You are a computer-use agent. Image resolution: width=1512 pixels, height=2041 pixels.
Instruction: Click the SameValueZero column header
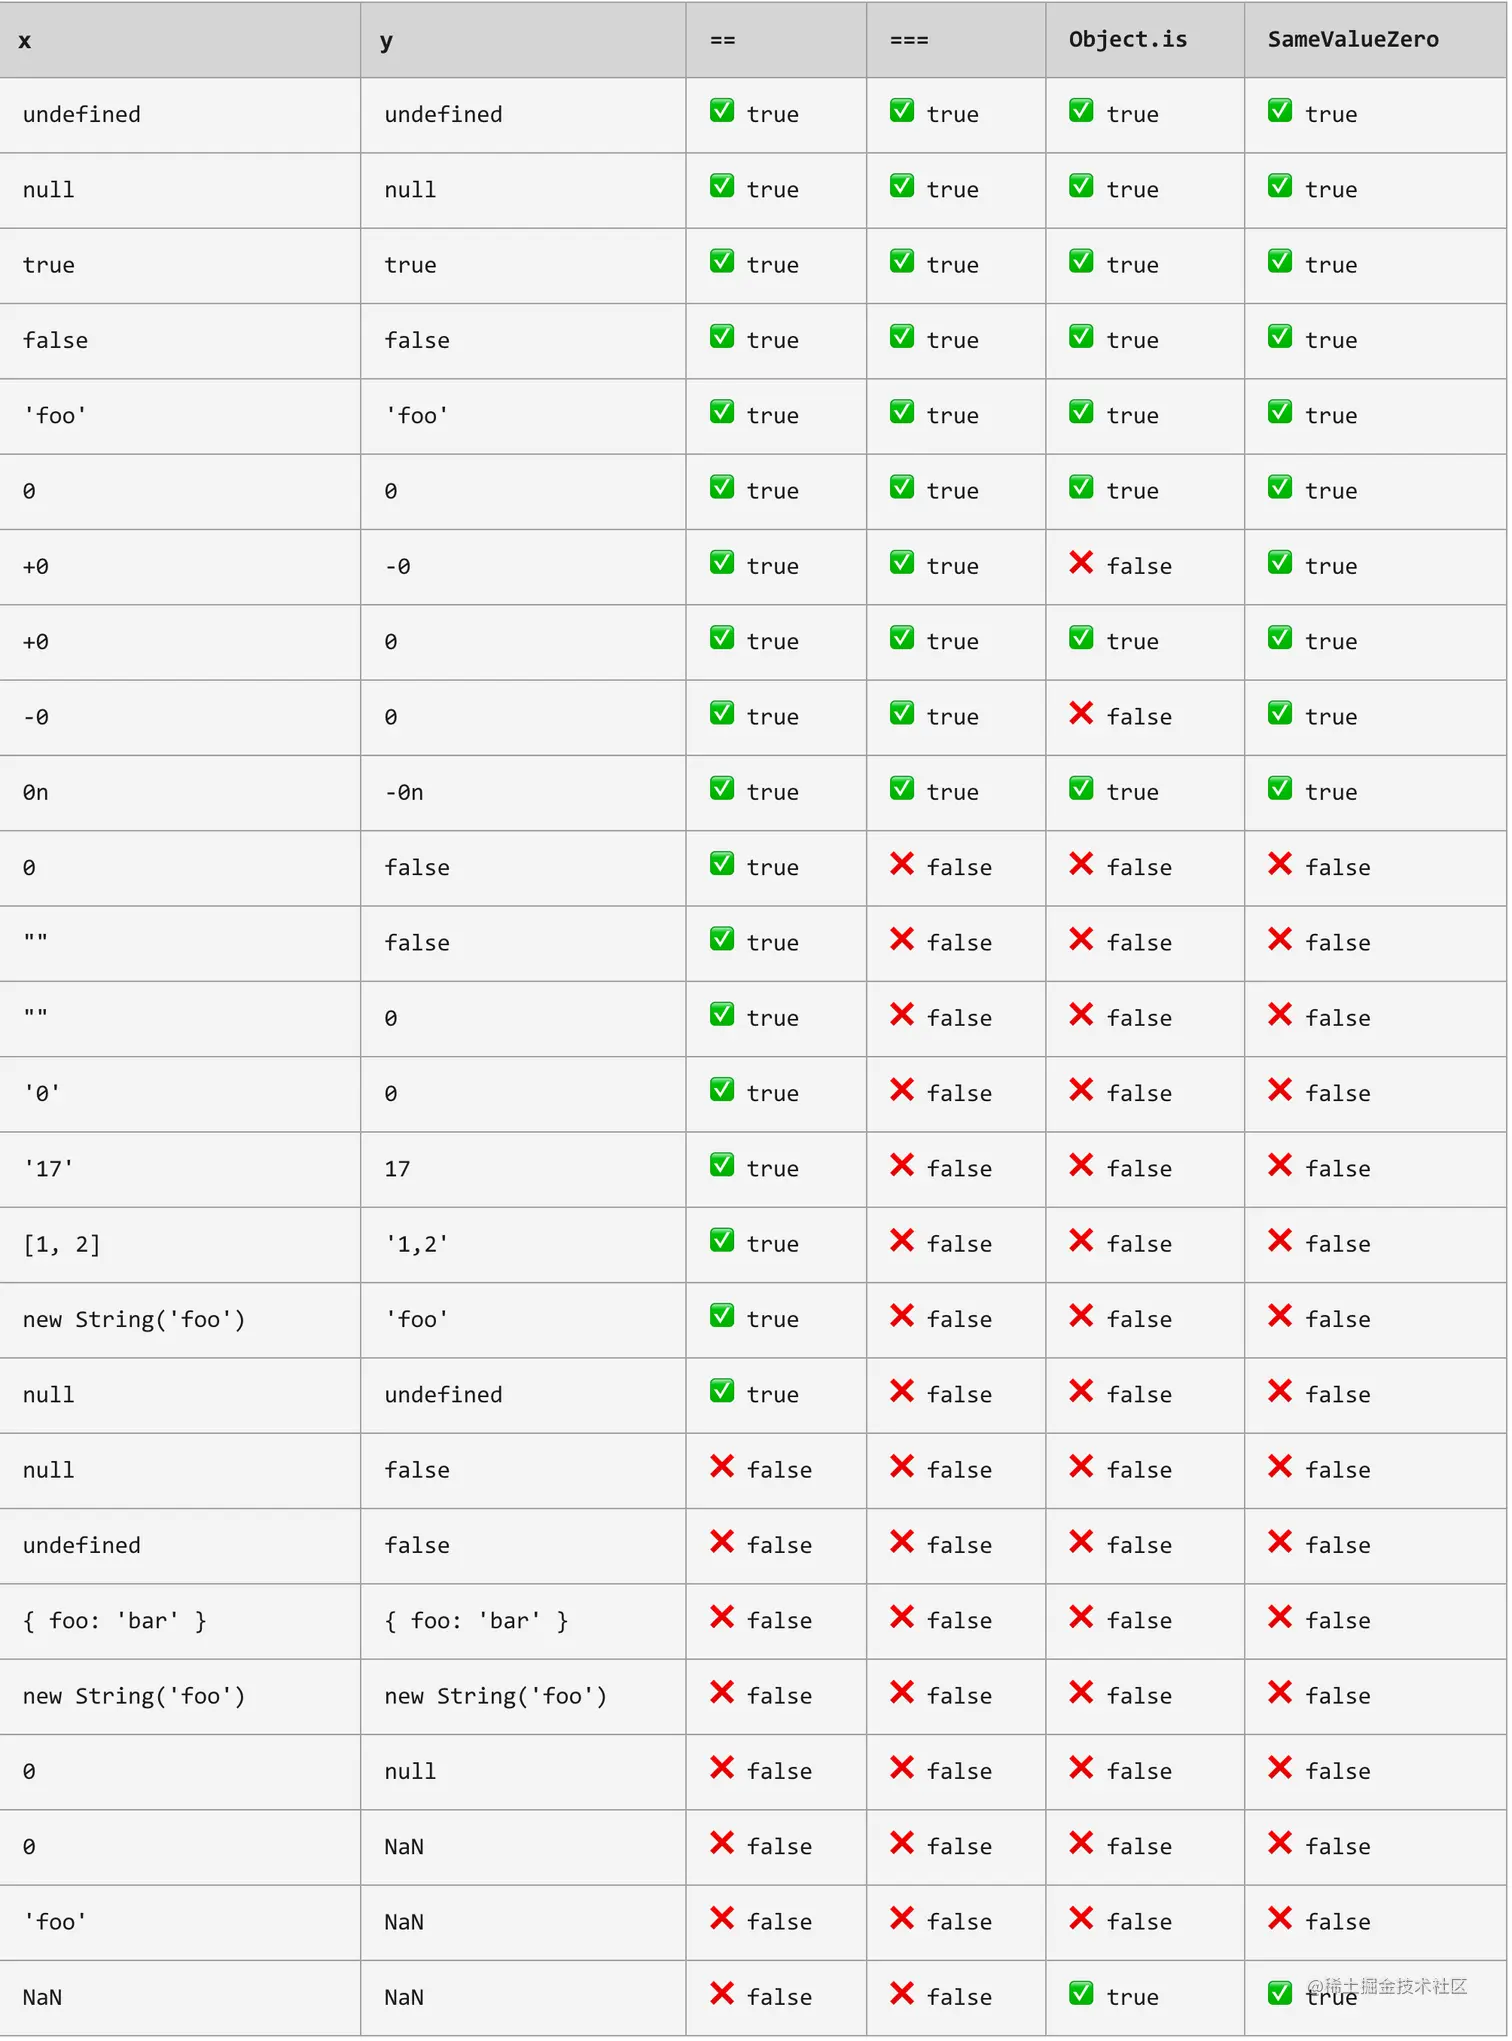[x=1352, y=40]
